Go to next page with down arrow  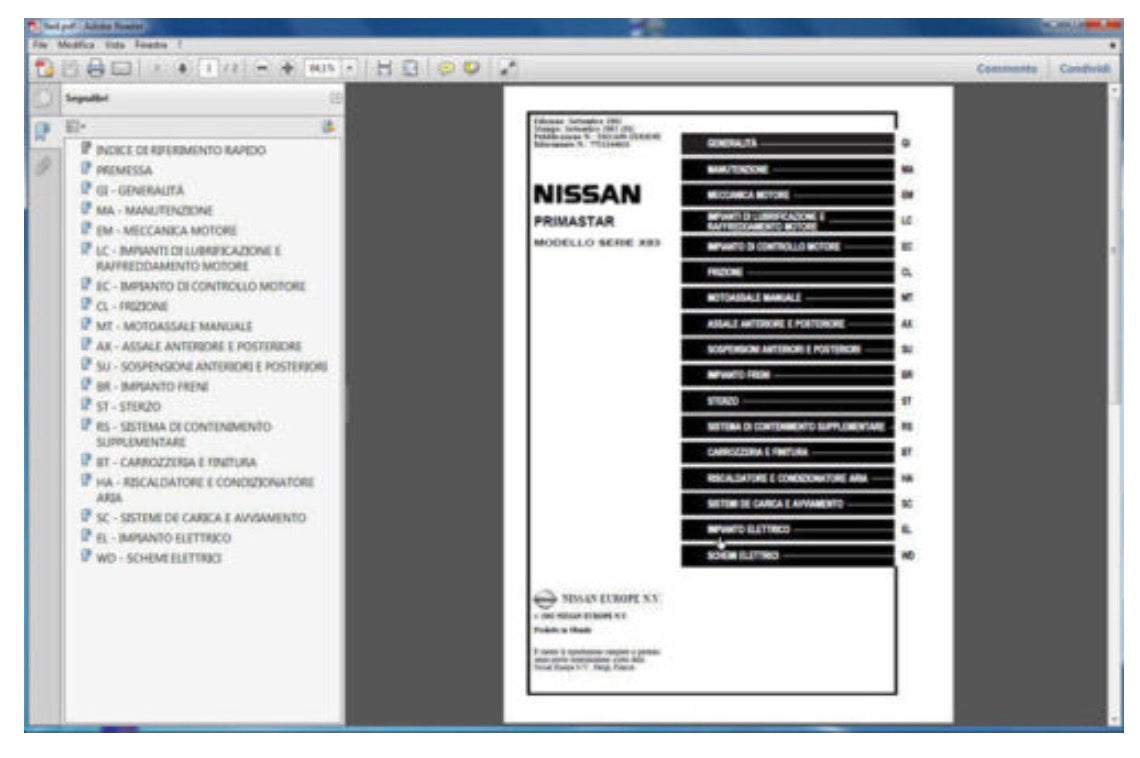182,68
